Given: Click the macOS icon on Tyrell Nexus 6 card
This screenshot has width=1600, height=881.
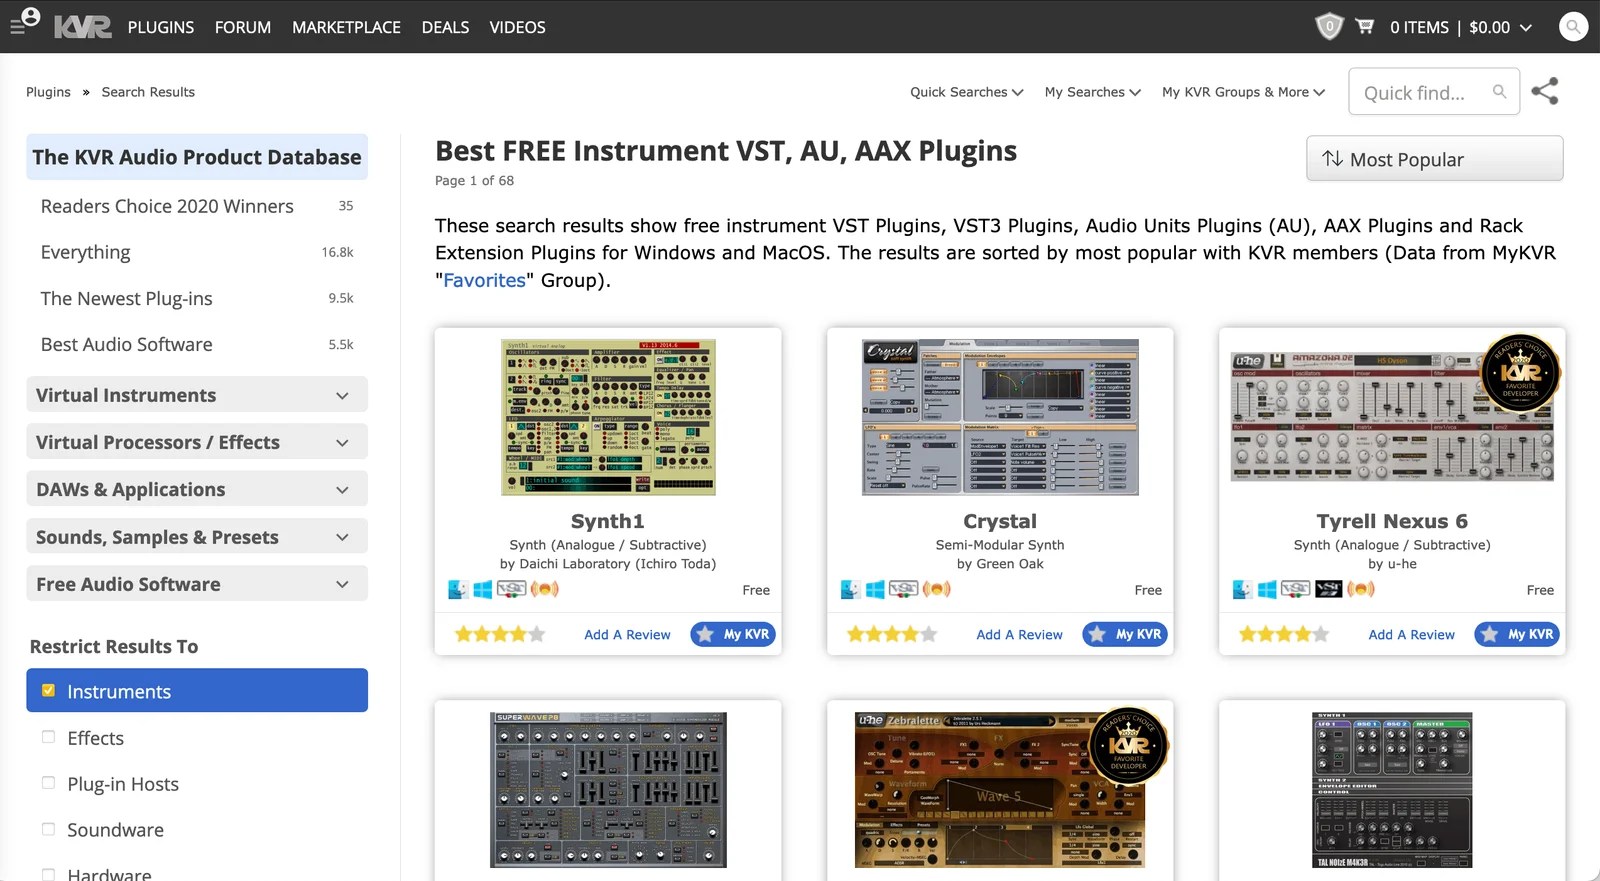Looking at the screenshot, I should pyautogui.click(x=1242, y=590).
